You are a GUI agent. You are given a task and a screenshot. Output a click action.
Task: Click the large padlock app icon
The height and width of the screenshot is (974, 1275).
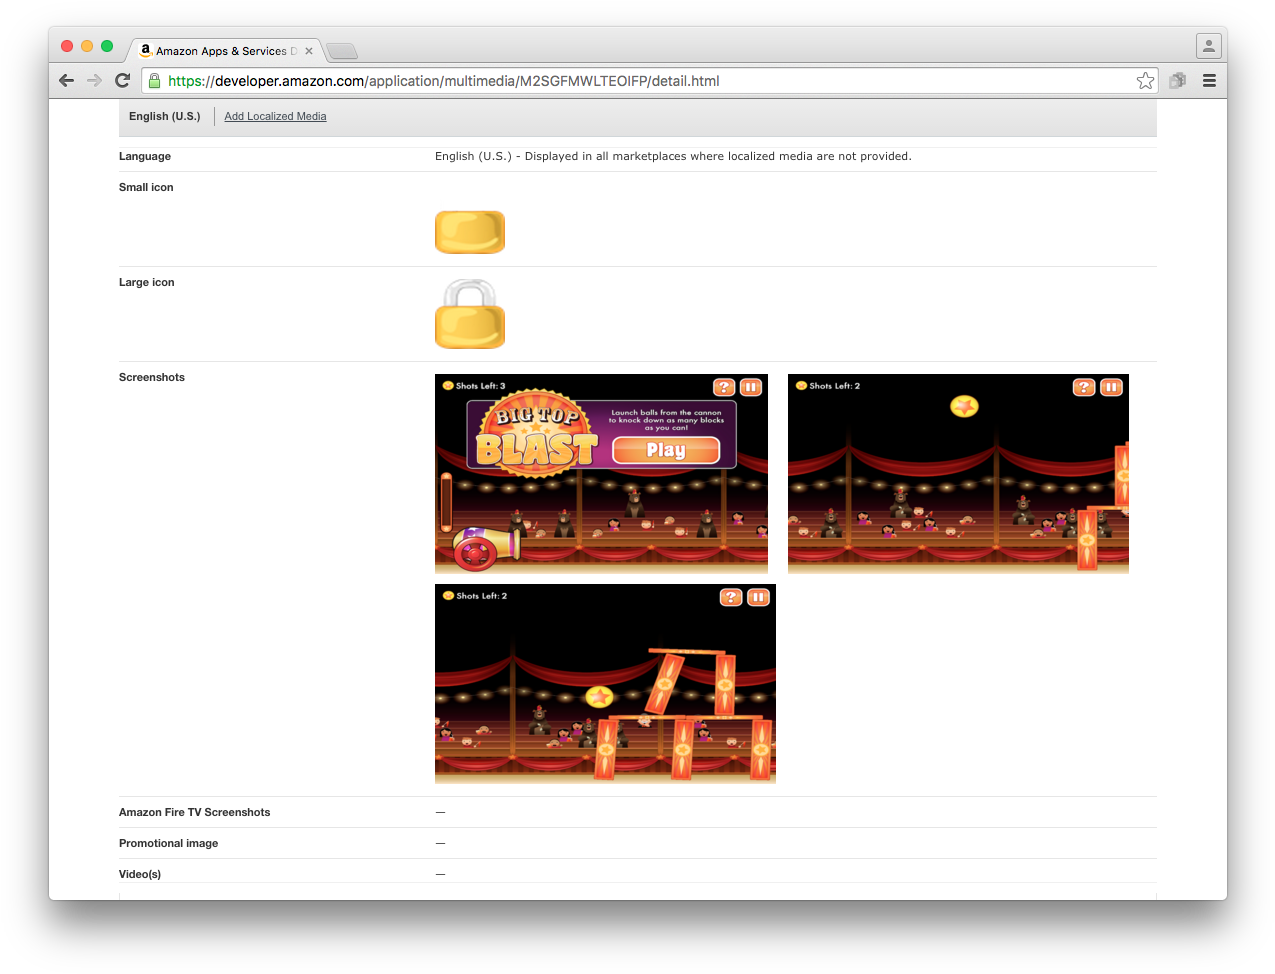470,315
